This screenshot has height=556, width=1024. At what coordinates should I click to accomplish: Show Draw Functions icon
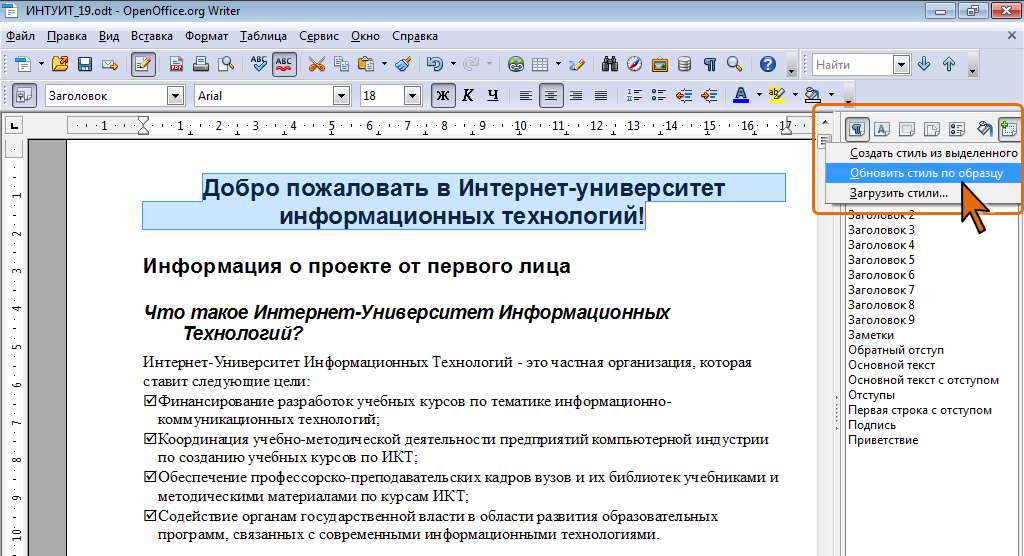pos(577,64)
